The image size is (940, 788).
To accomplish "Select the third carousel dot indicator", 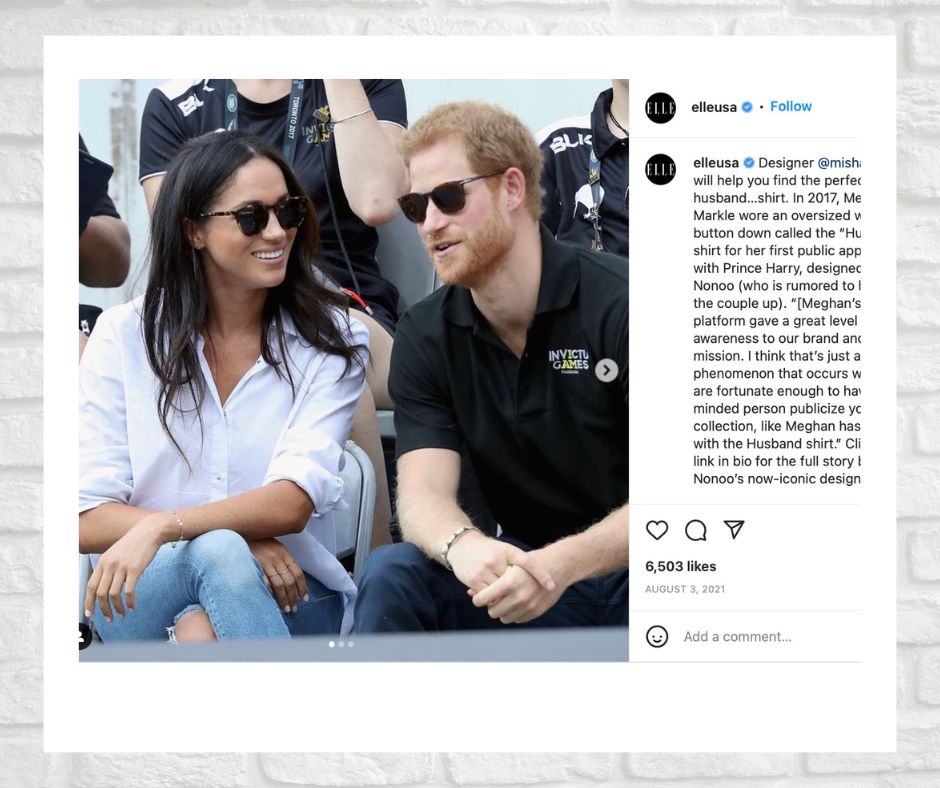I will 351,644.
